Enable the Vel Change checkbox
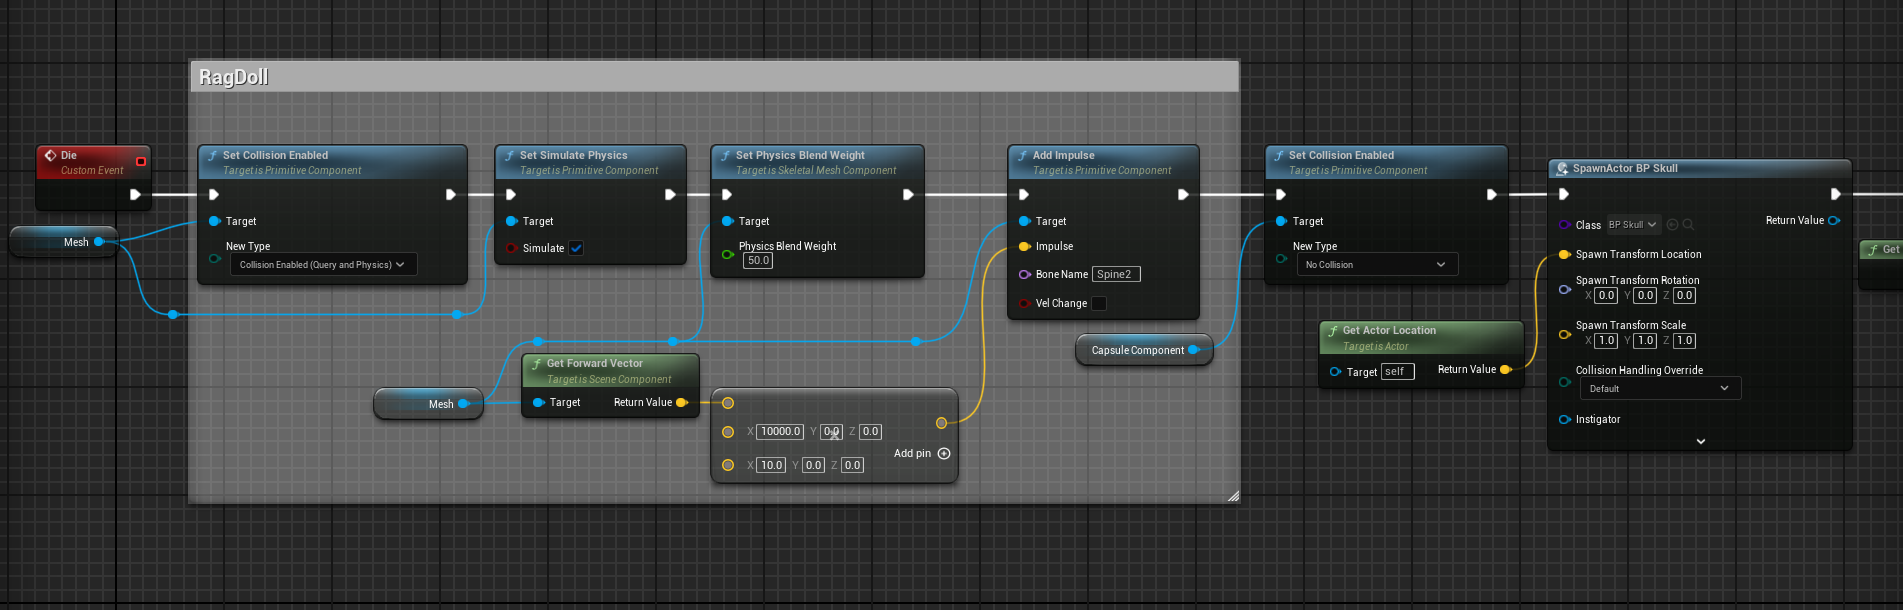Viewport: 1903px width, 610px height. 1099,304
